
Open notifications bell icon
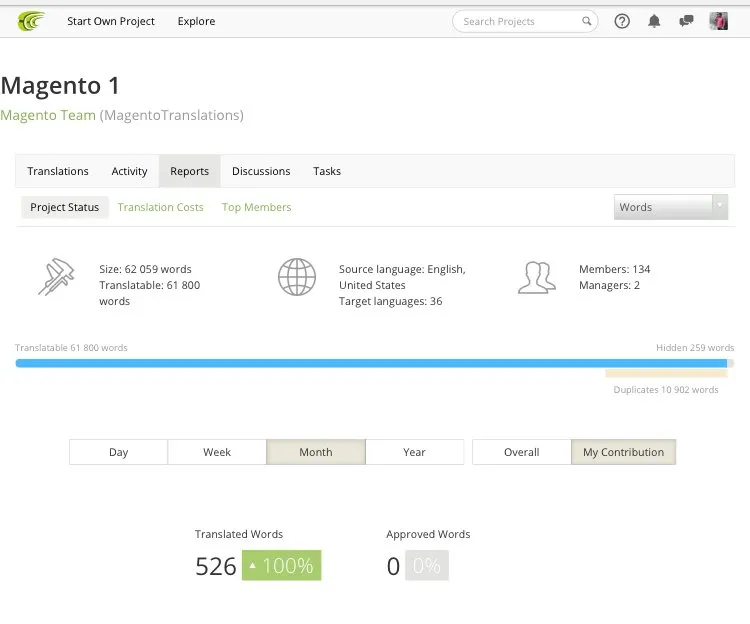(654, 21)
